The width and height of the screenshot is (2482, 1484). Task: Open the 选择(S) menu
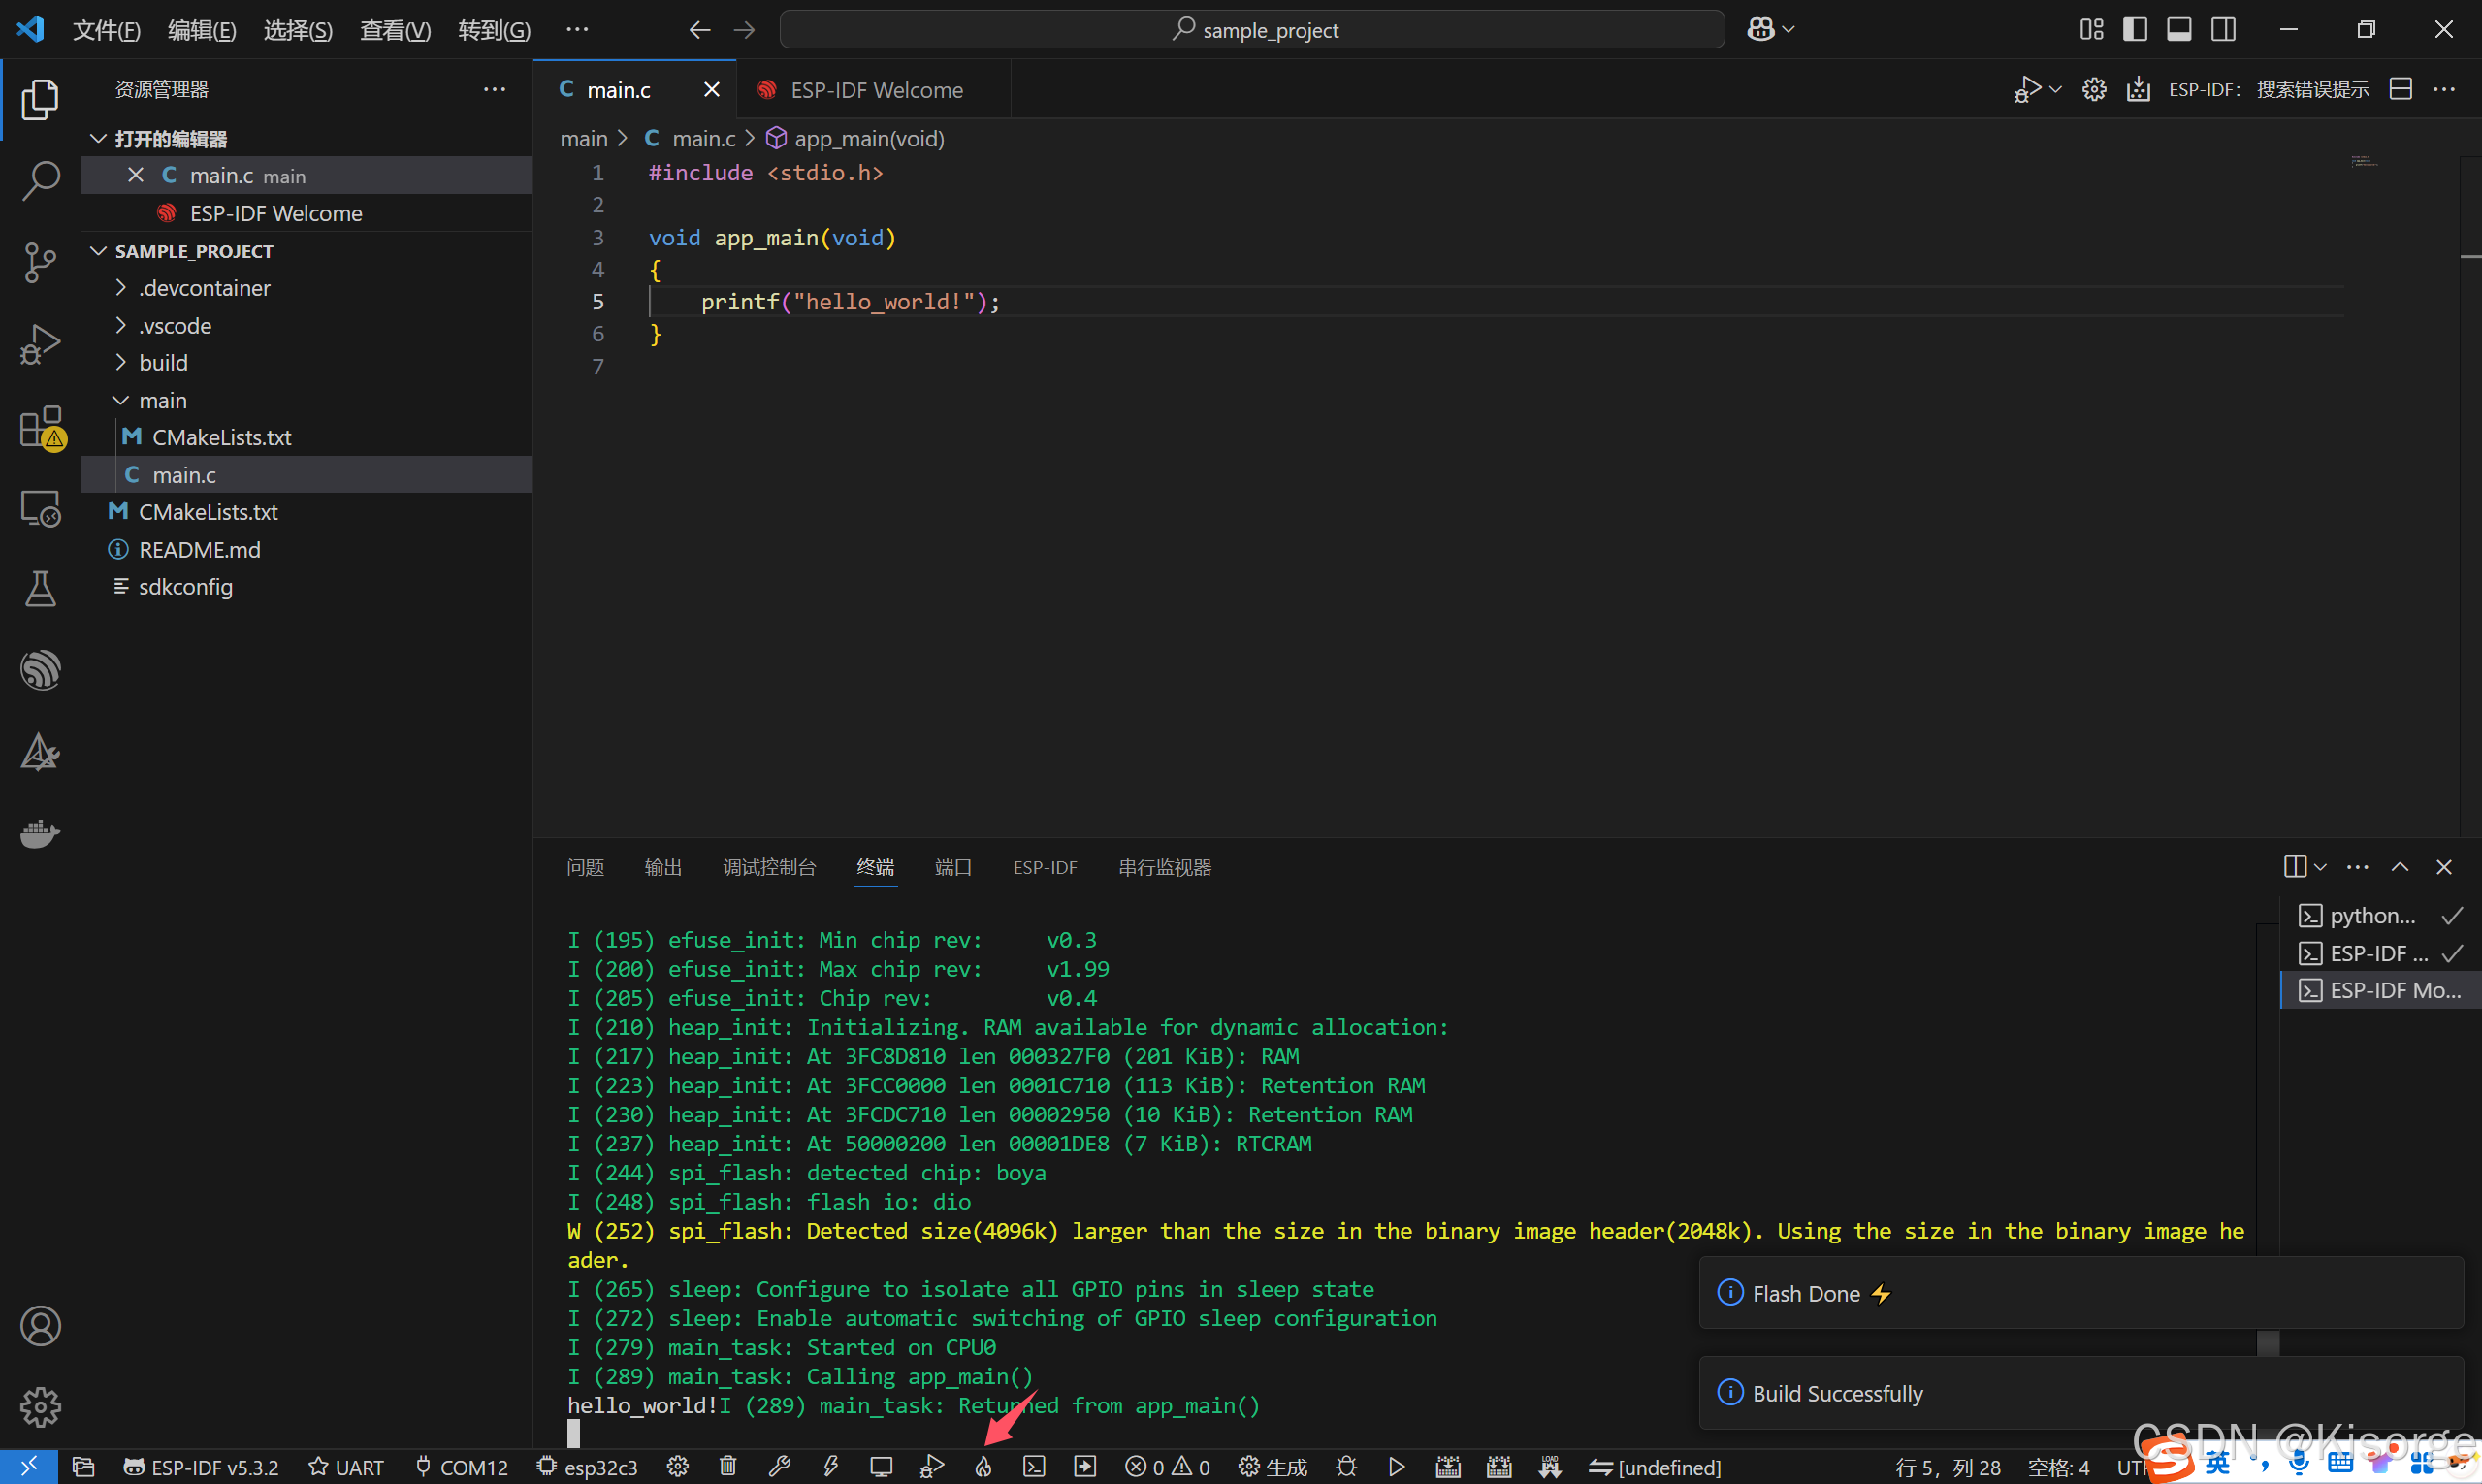click(298, 30)
